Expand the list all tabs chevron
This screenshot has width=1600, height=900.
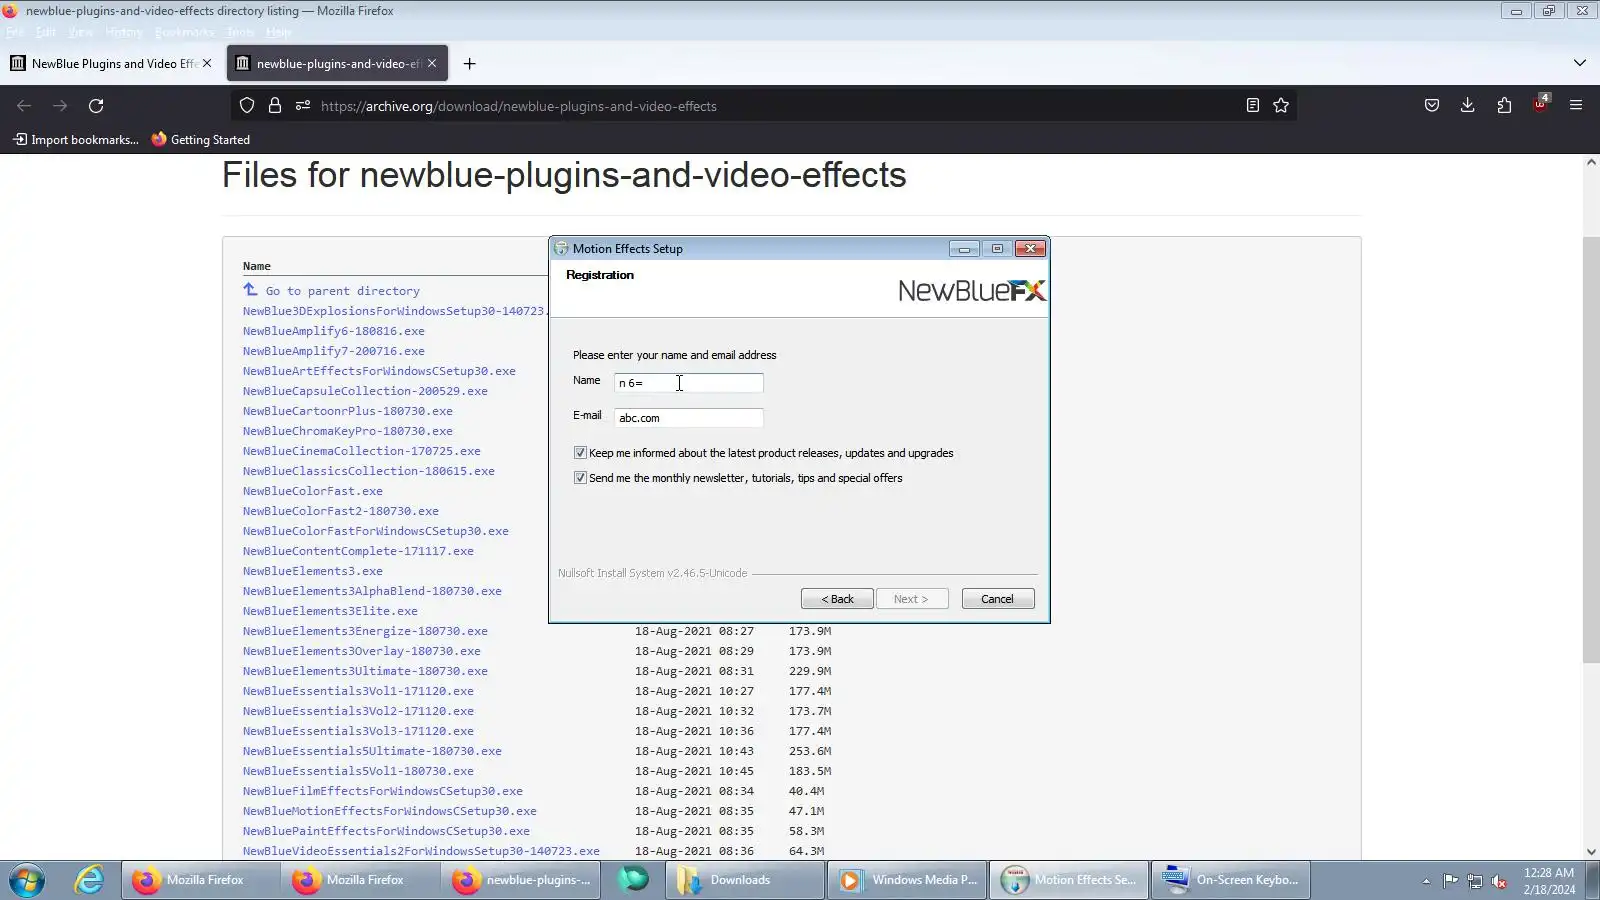1580,63
